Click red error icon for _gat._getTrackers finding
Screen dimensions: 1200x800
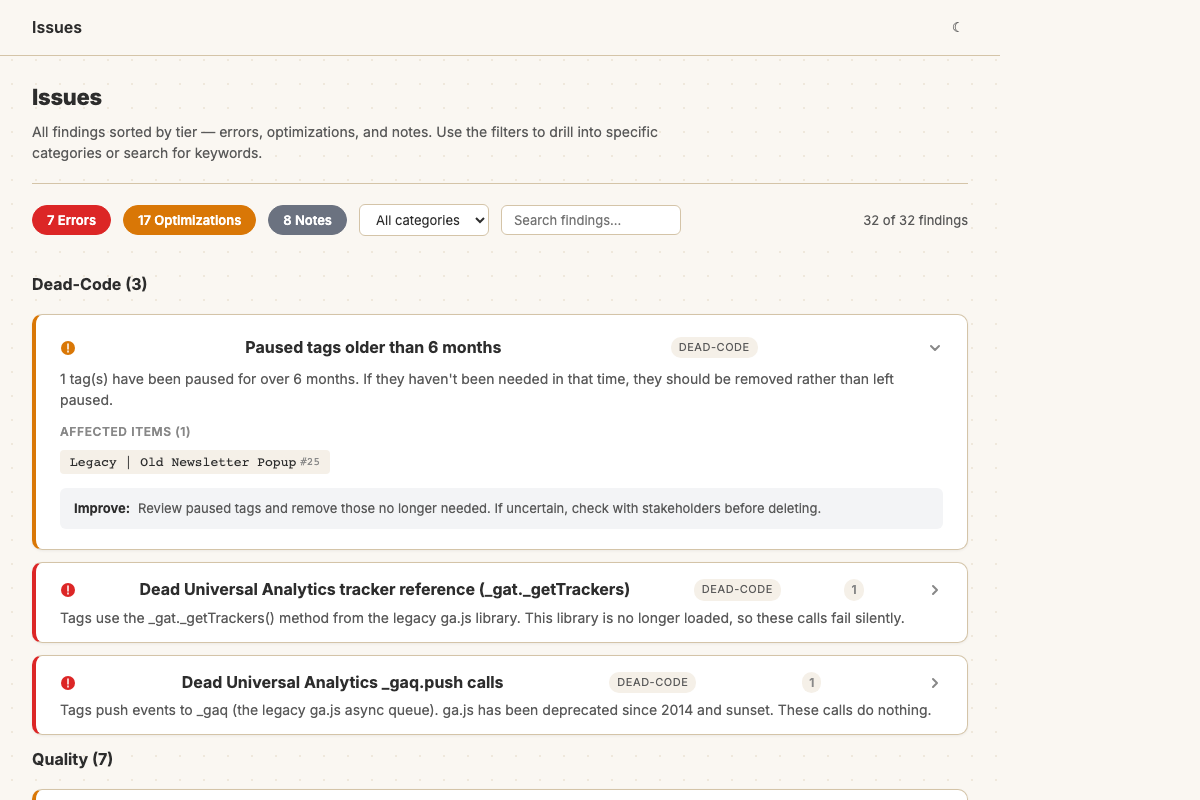pos(68,590)
